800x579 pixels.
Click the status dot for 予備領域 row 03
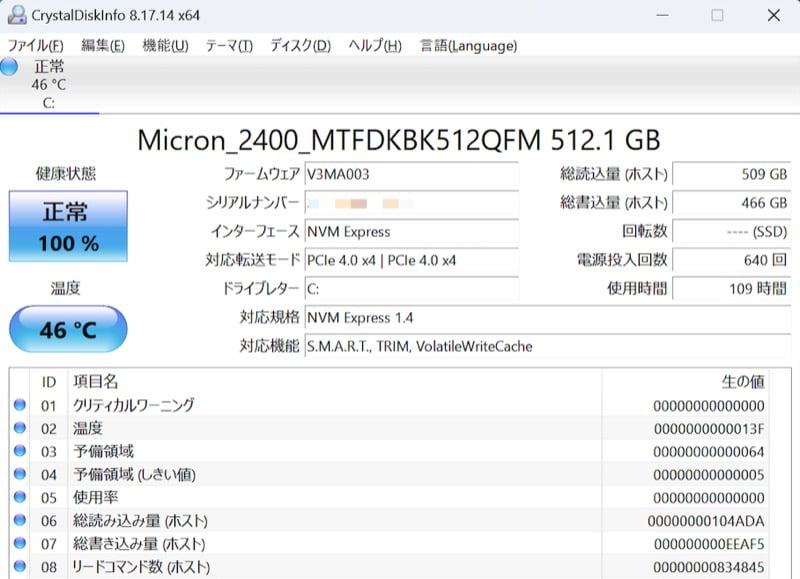pos(20,451)
